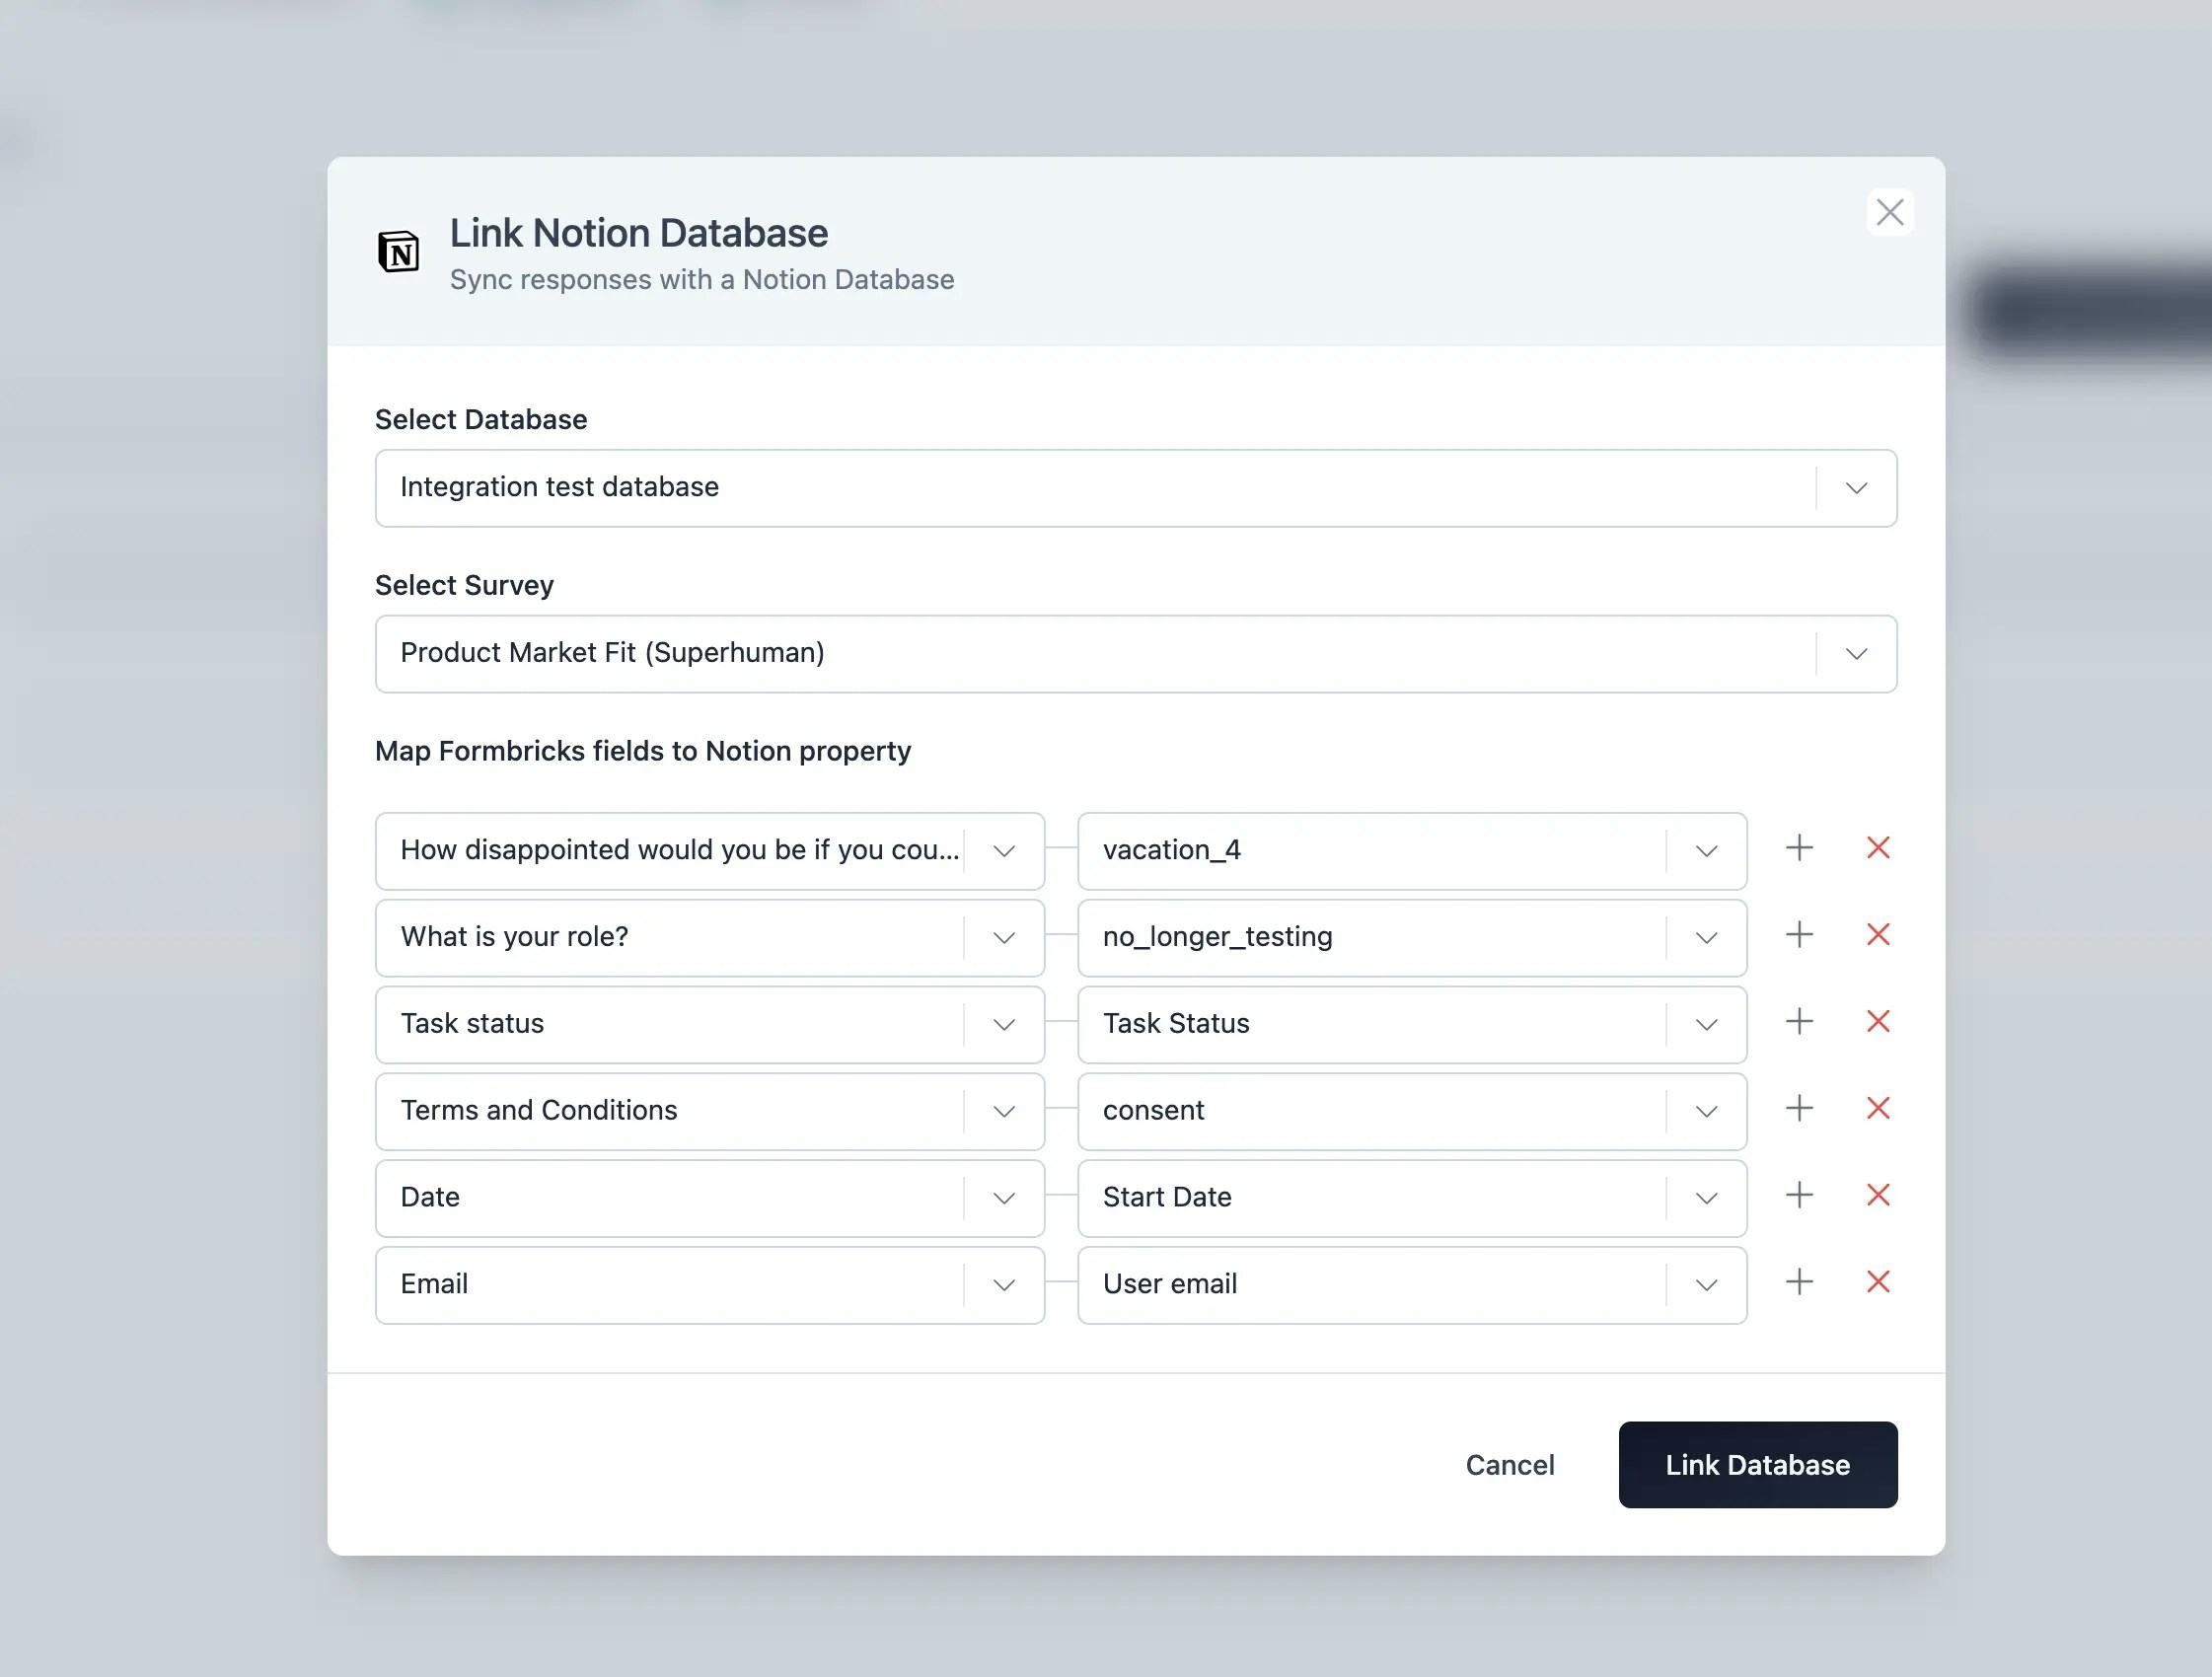The width and height of the screenshot is (2212, 1677).
Task: Add mapping after the no_longer_testing row
Action: coord(1799,935)
